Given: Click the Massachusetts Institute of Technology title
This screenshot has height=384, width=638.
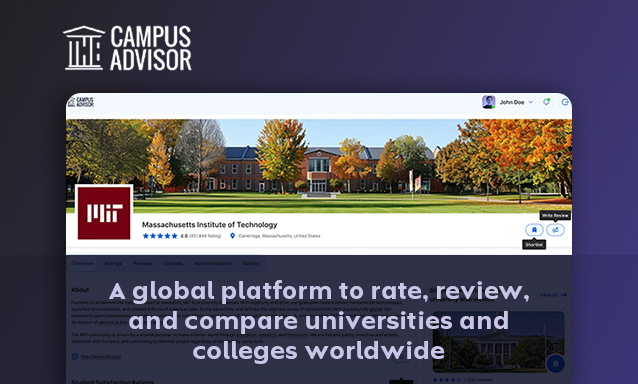Looking at the screenshot, I should 210,225.
